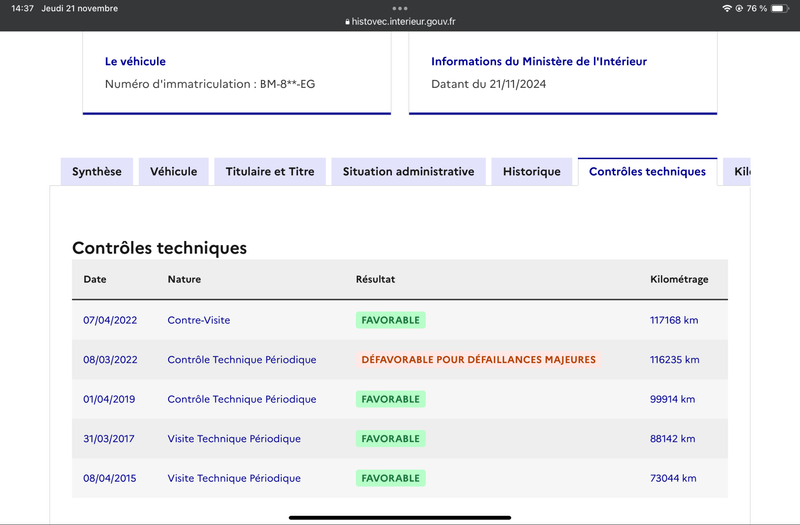Image resolution: width=800 pixels, height=525 pixels.
Task: Open the Historique tab
Action: 532,171
